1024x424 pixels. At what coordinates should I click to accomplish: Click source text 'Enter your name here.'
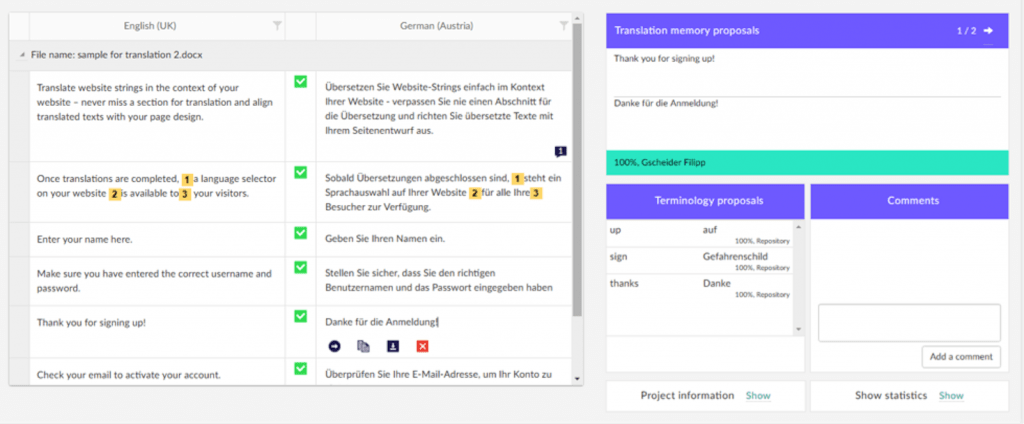(x=85, y=240)
